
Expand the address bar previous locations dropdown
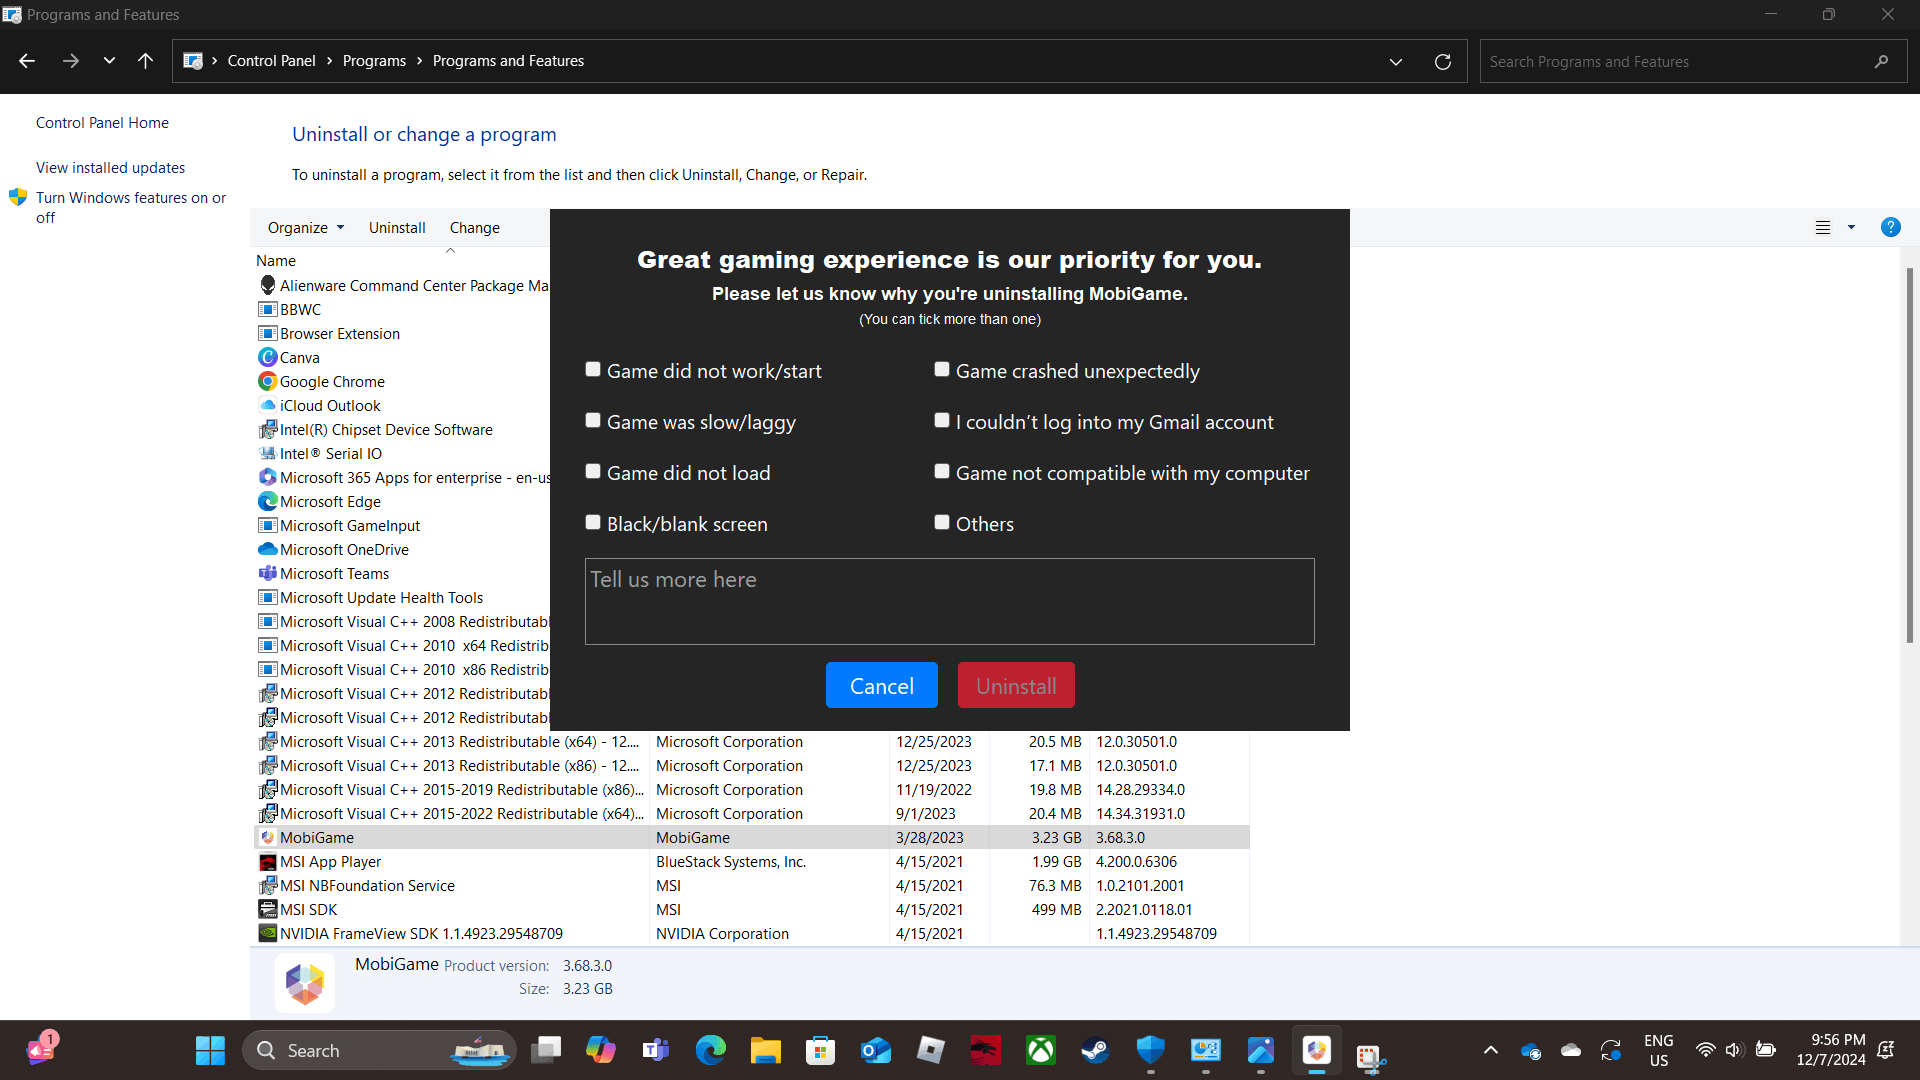[1395, 61]
